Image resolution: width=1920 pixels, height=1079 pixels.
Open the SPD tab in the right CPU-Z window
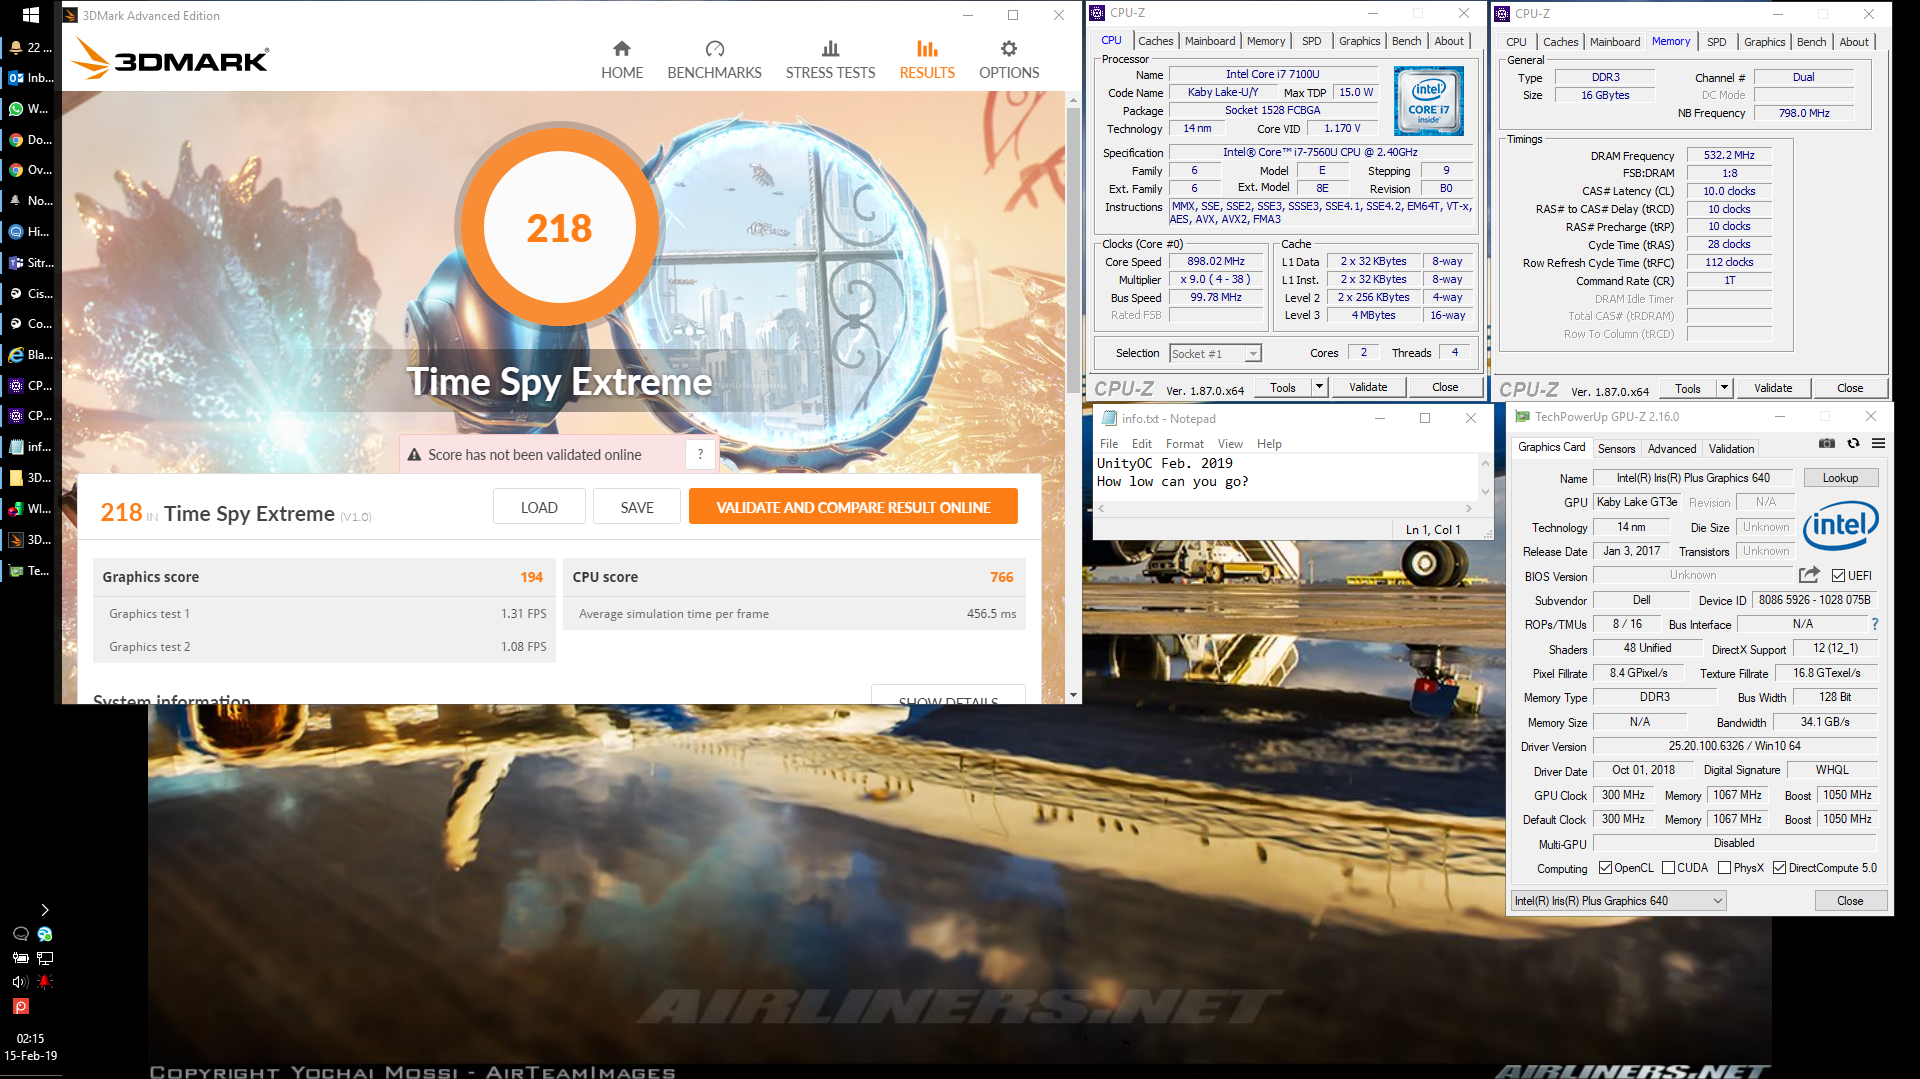[1716, 42]
